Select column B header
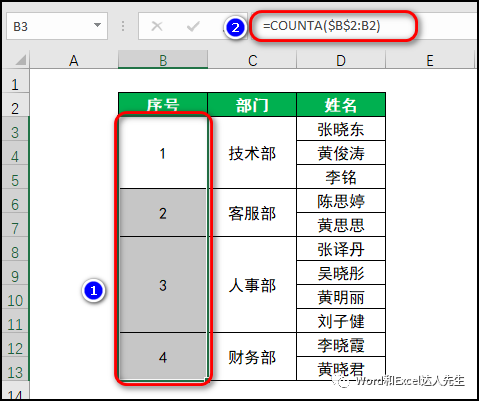Image resolution: width=479 pixels, height=401 pixels. coord(163,60)
